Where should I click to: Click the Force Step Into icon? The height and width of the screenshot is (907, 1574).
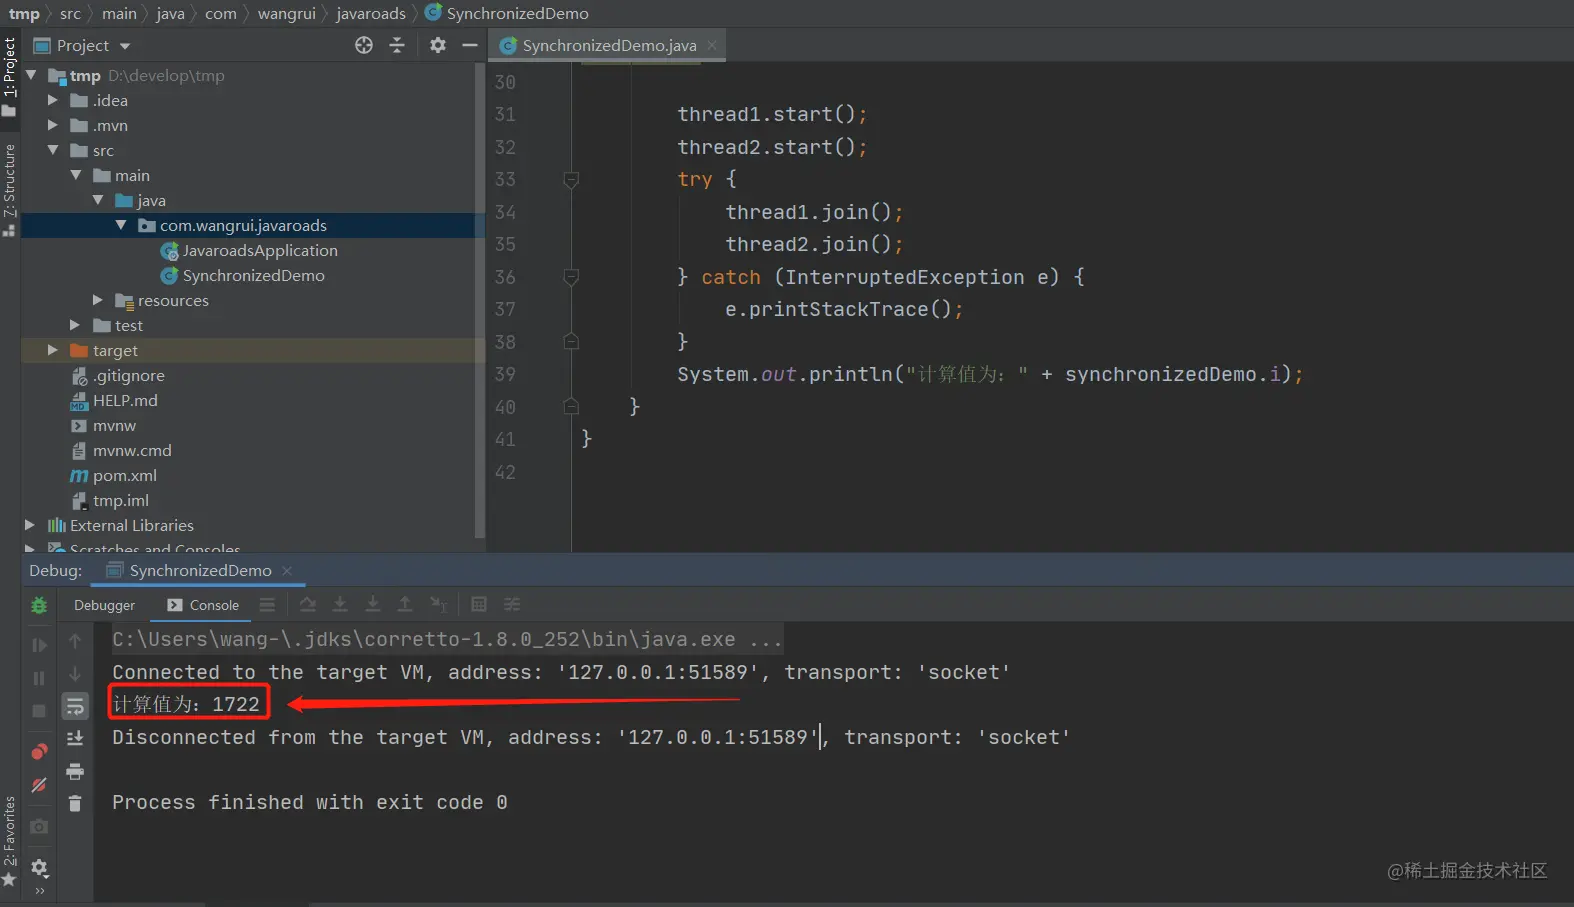373,604
